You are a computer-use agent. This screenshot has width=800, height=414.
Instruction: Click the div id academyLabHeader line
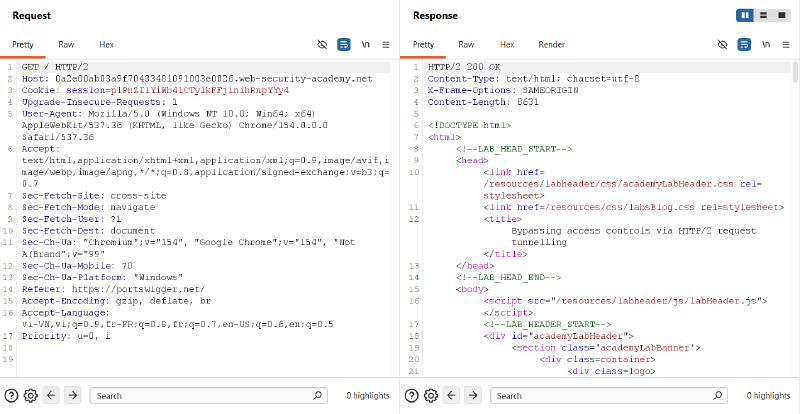(x=558, y=336)
